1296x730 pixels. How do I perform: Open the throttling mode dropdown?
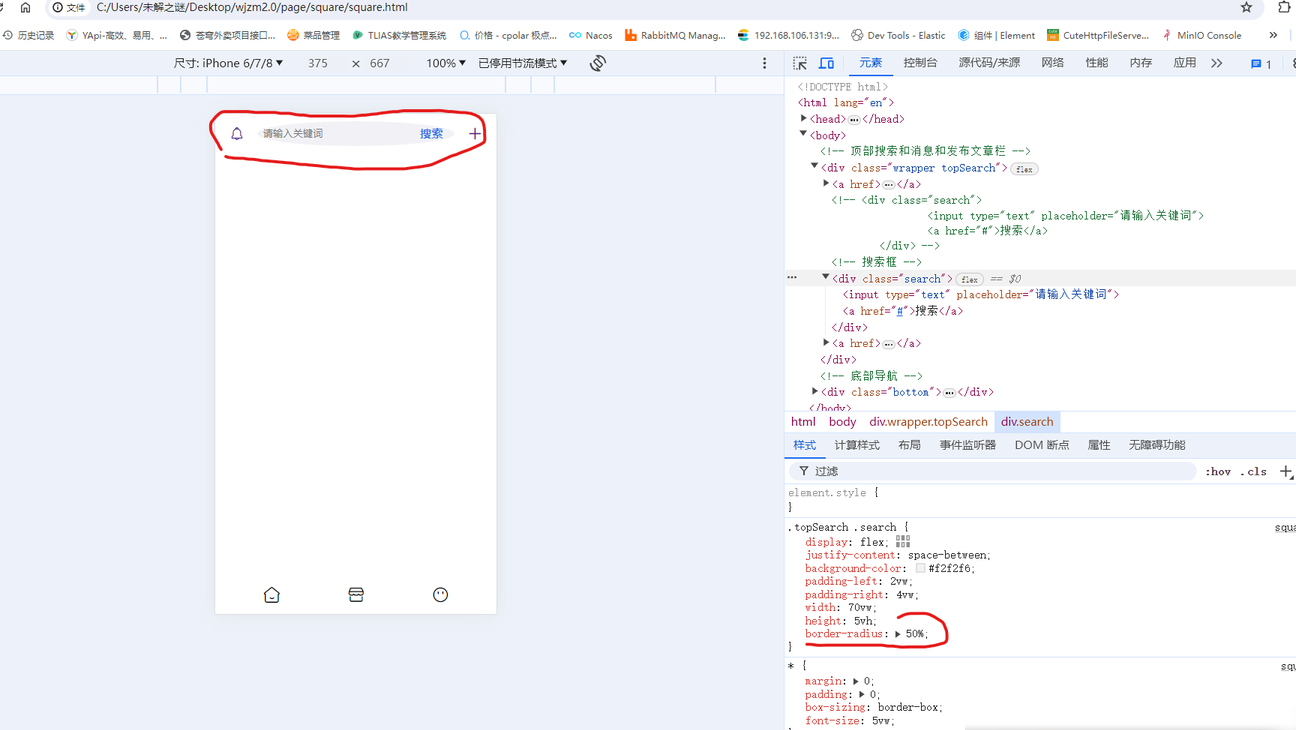click(x=523, y=63)
